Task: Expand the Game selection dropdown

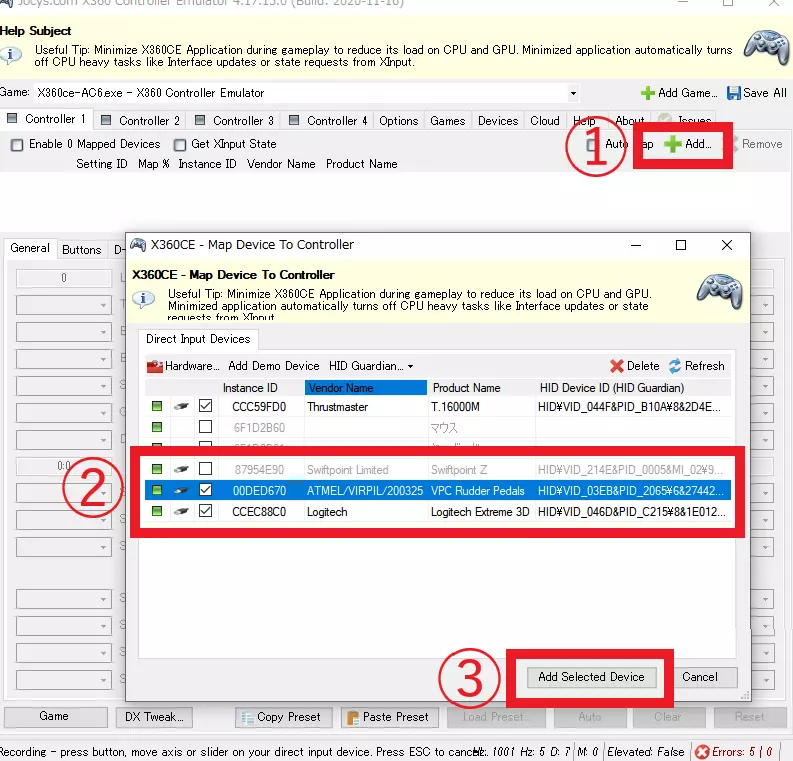Action: coord(573,93)
